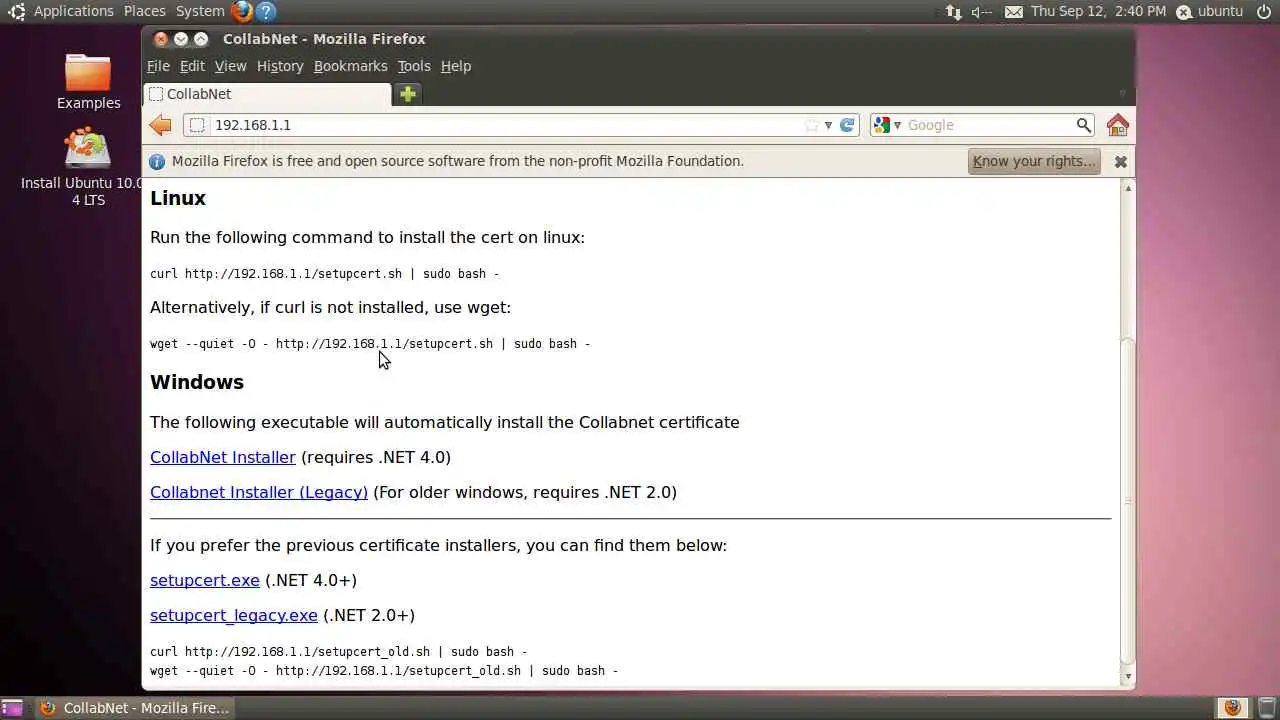Image resolution: width=1280 pixels, height=720 pixels.
Task: Open the tab list dropdown arrow
Action: 1122,94
